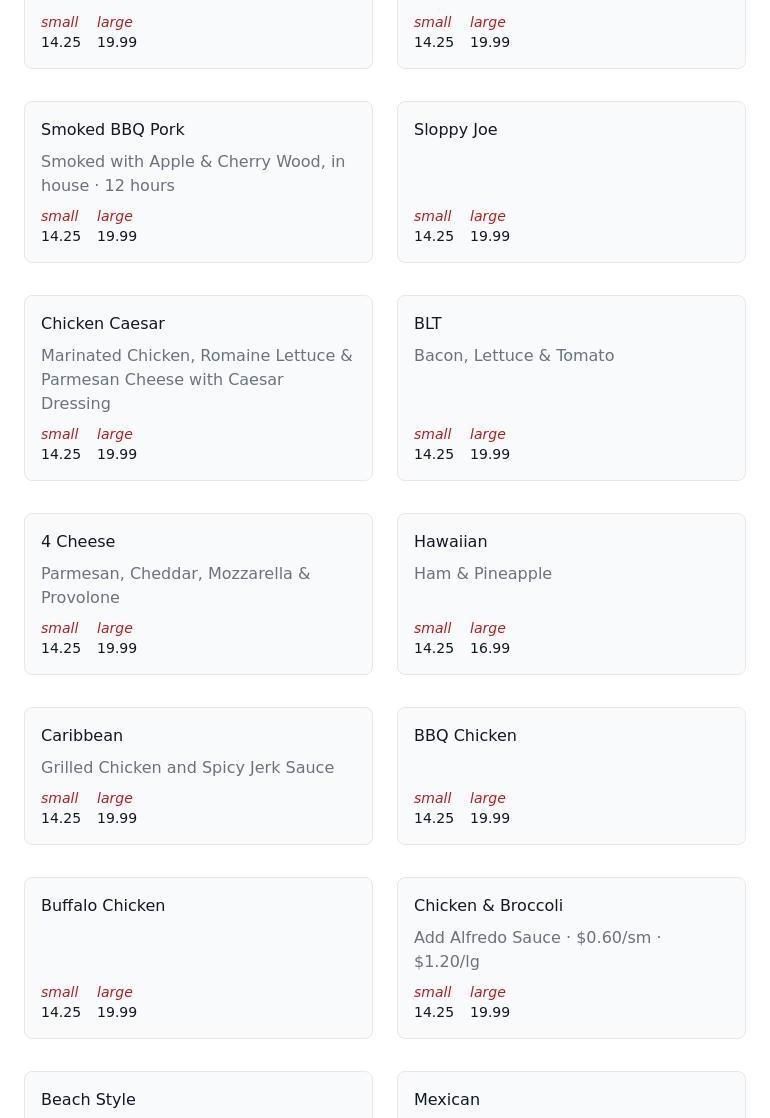This screenshot has height=1118, width=770.
Task: Open the Caribbean menu item
Action: pos(82,736)
